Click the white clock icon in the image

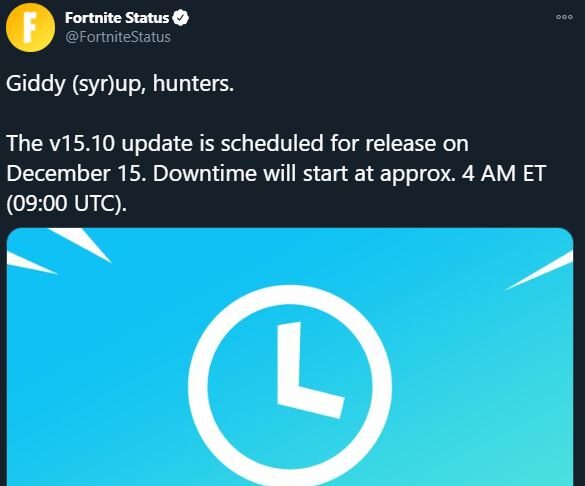click(290, 386)
